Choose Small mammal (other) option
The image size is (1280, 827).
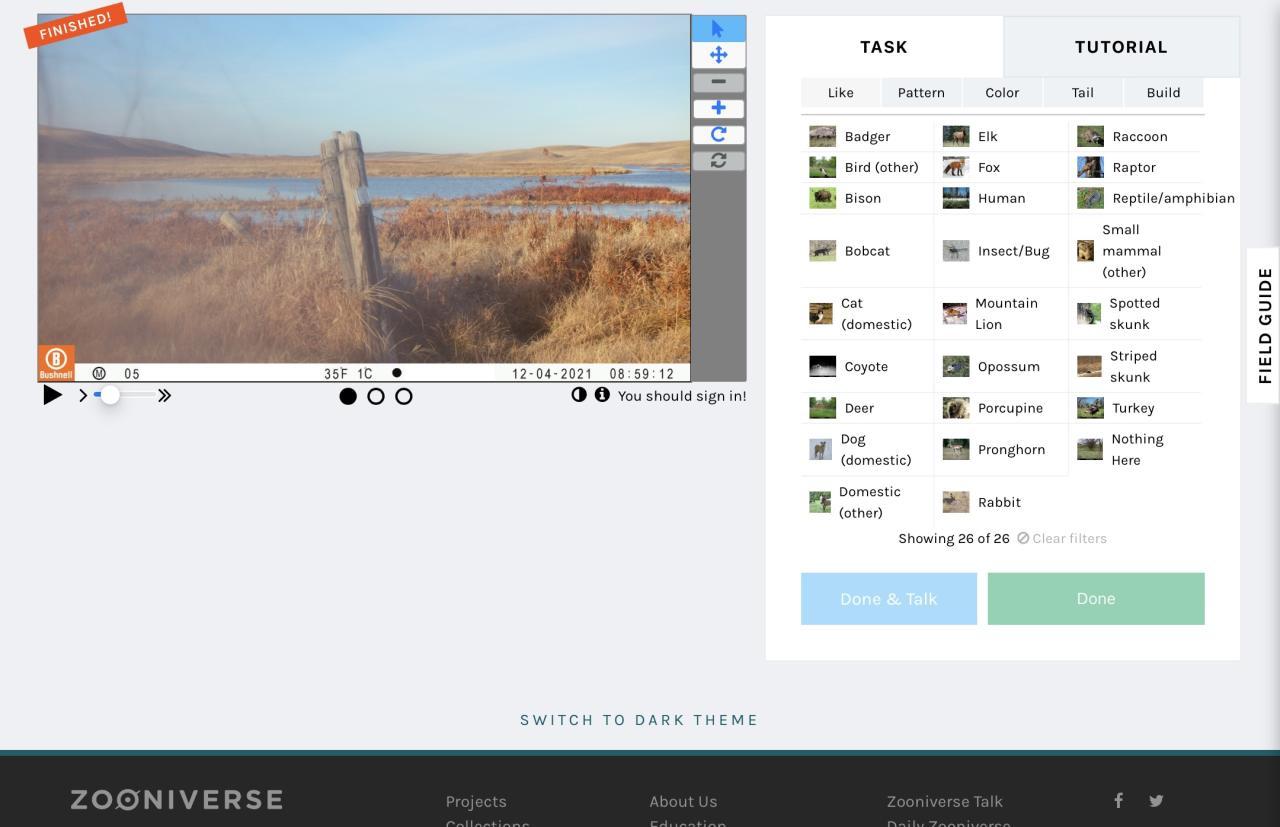pyautogui.click(x=1136, y=251)
